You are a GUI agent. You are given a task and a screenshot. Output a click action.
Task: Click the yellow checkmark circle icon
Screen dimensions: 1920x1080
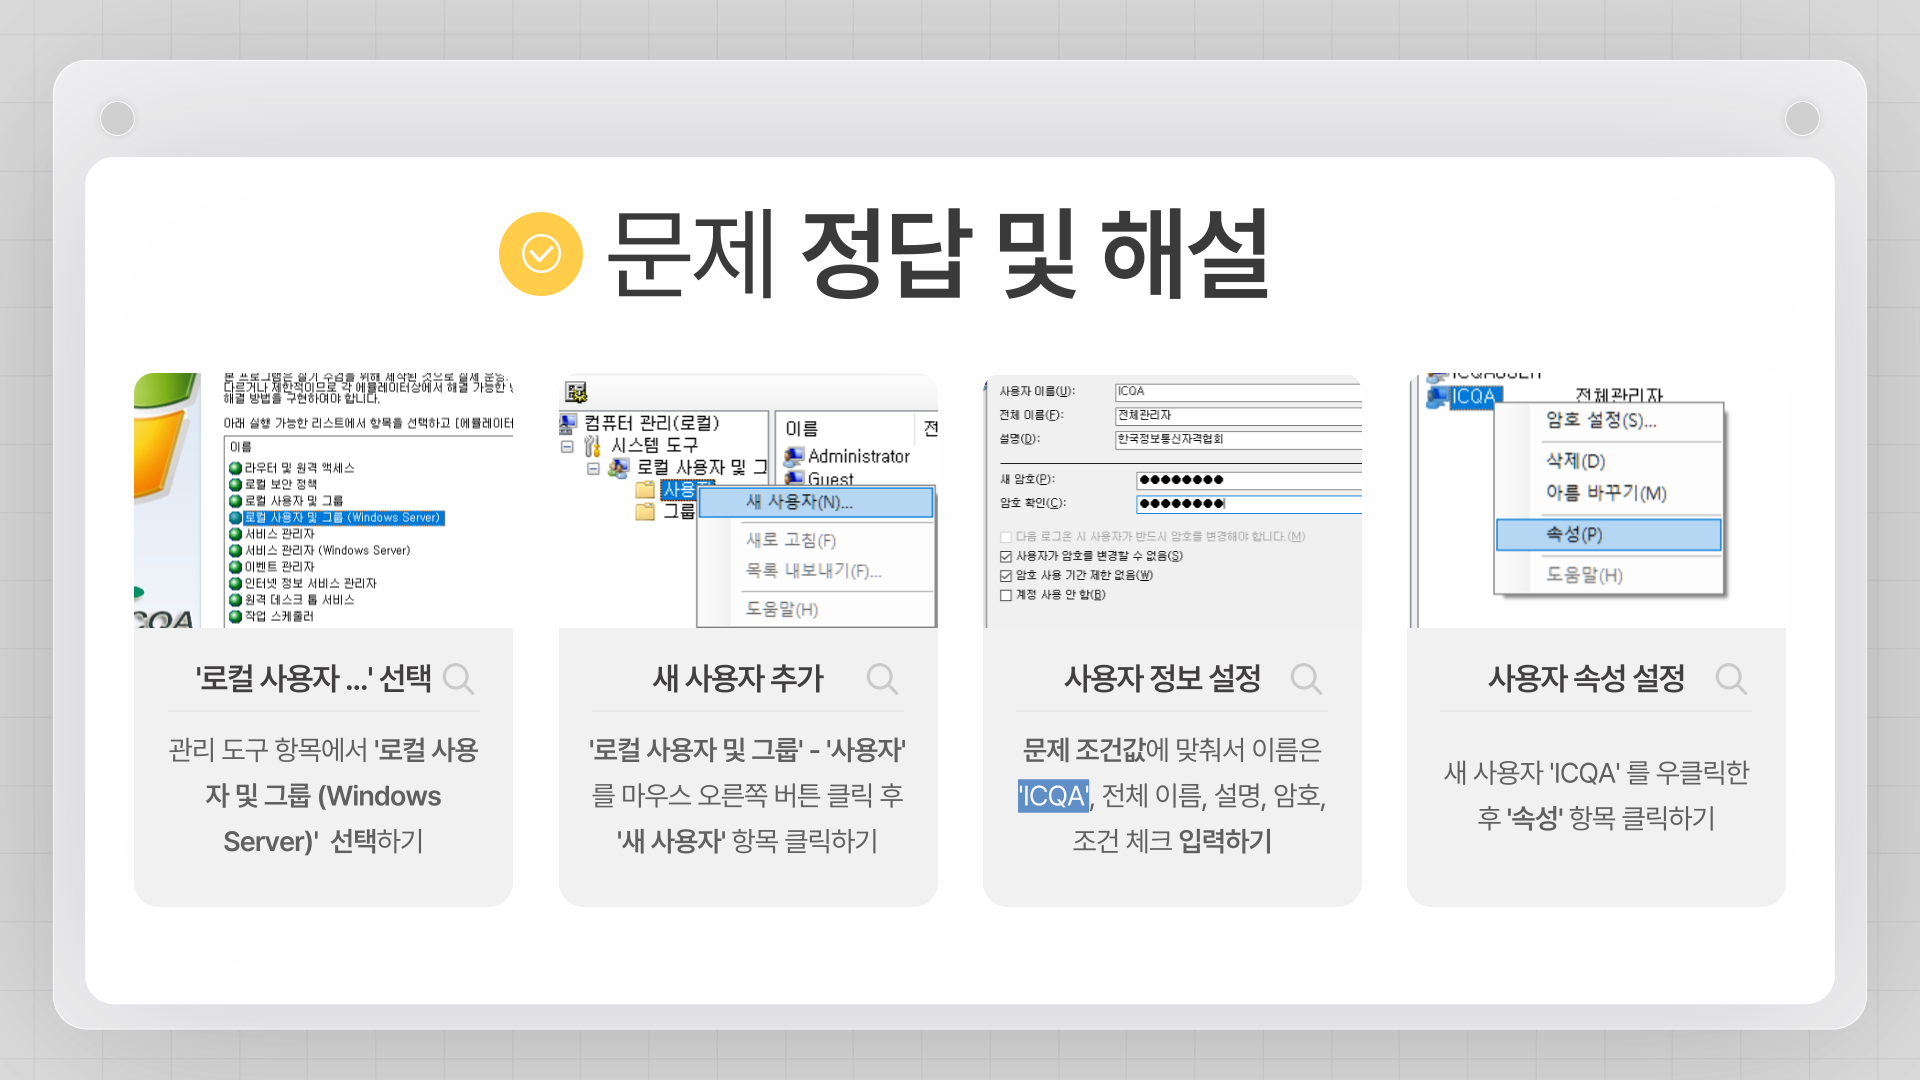pos(540,254)
